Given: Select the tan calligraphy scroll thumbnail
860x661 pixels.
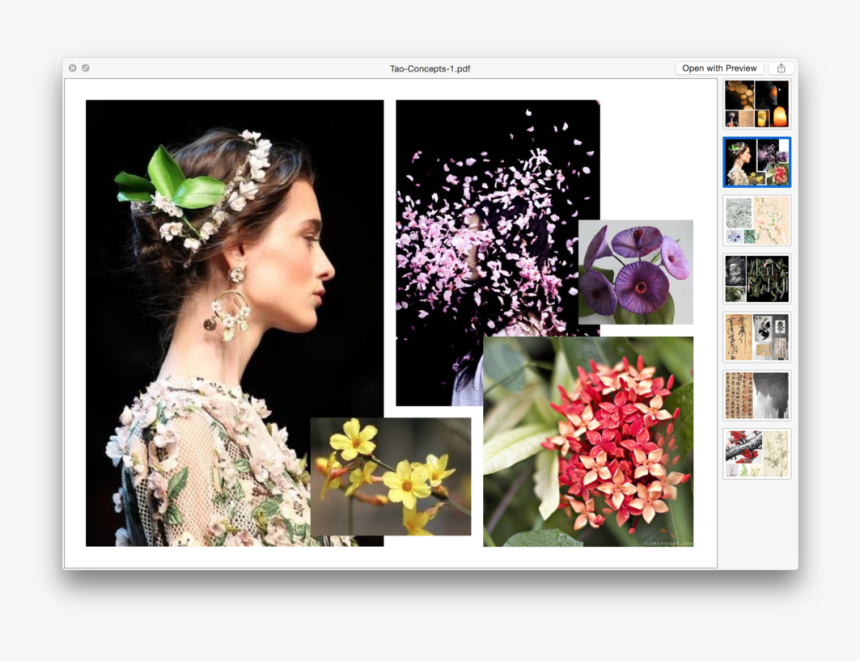Looking at the screenshot, I should [757, 337].
